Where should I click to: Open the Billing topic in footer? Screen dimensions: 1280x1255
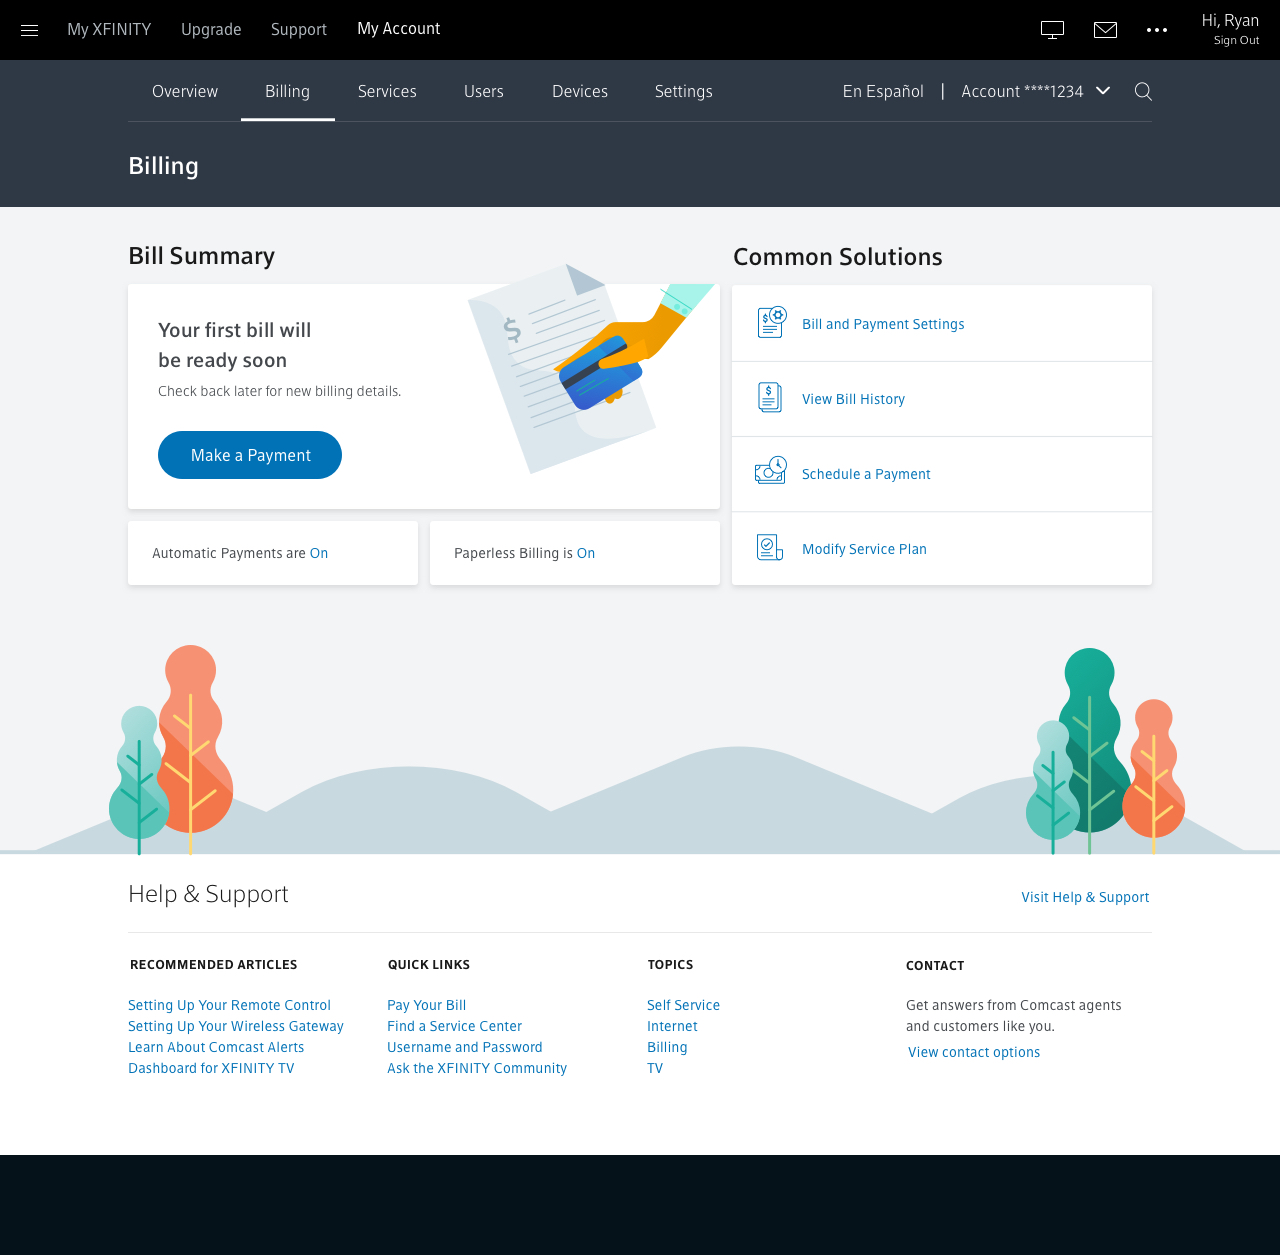(x=667, y=1047)
